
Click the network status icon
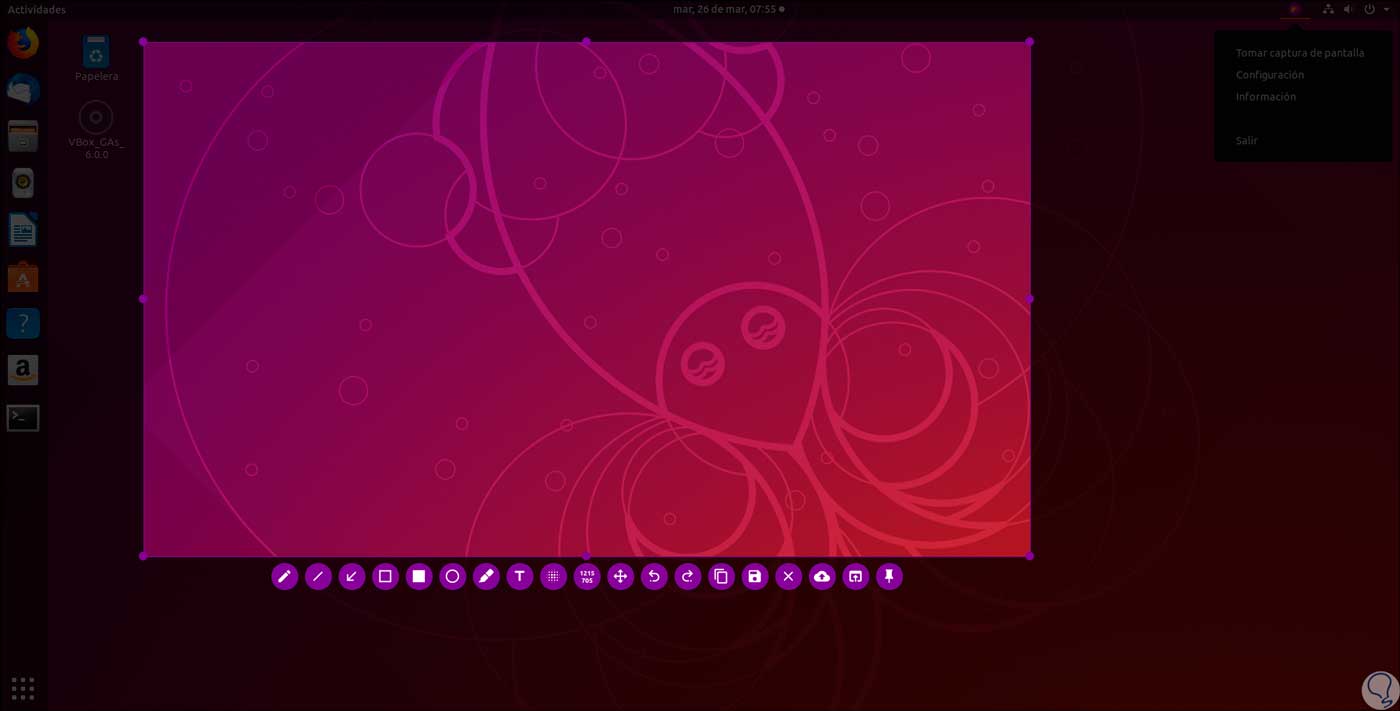click(1328, 9)
